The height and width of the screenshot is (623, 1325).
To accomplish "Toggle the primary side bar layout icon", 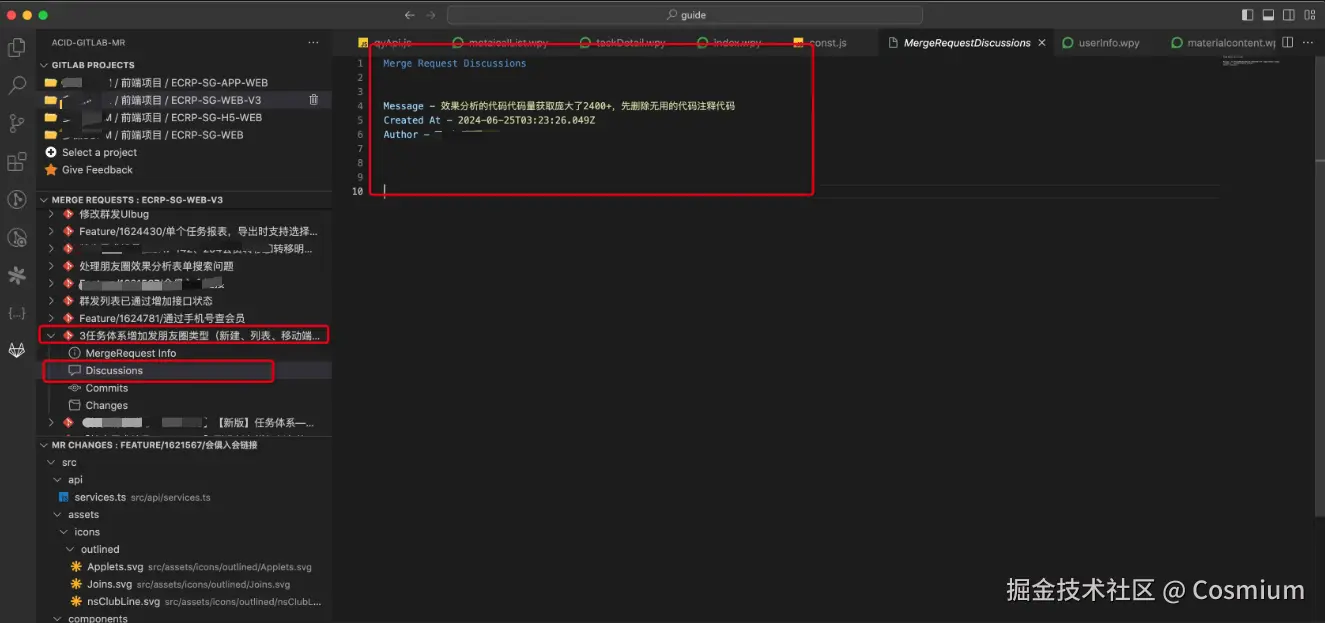I will (1247, 15).
